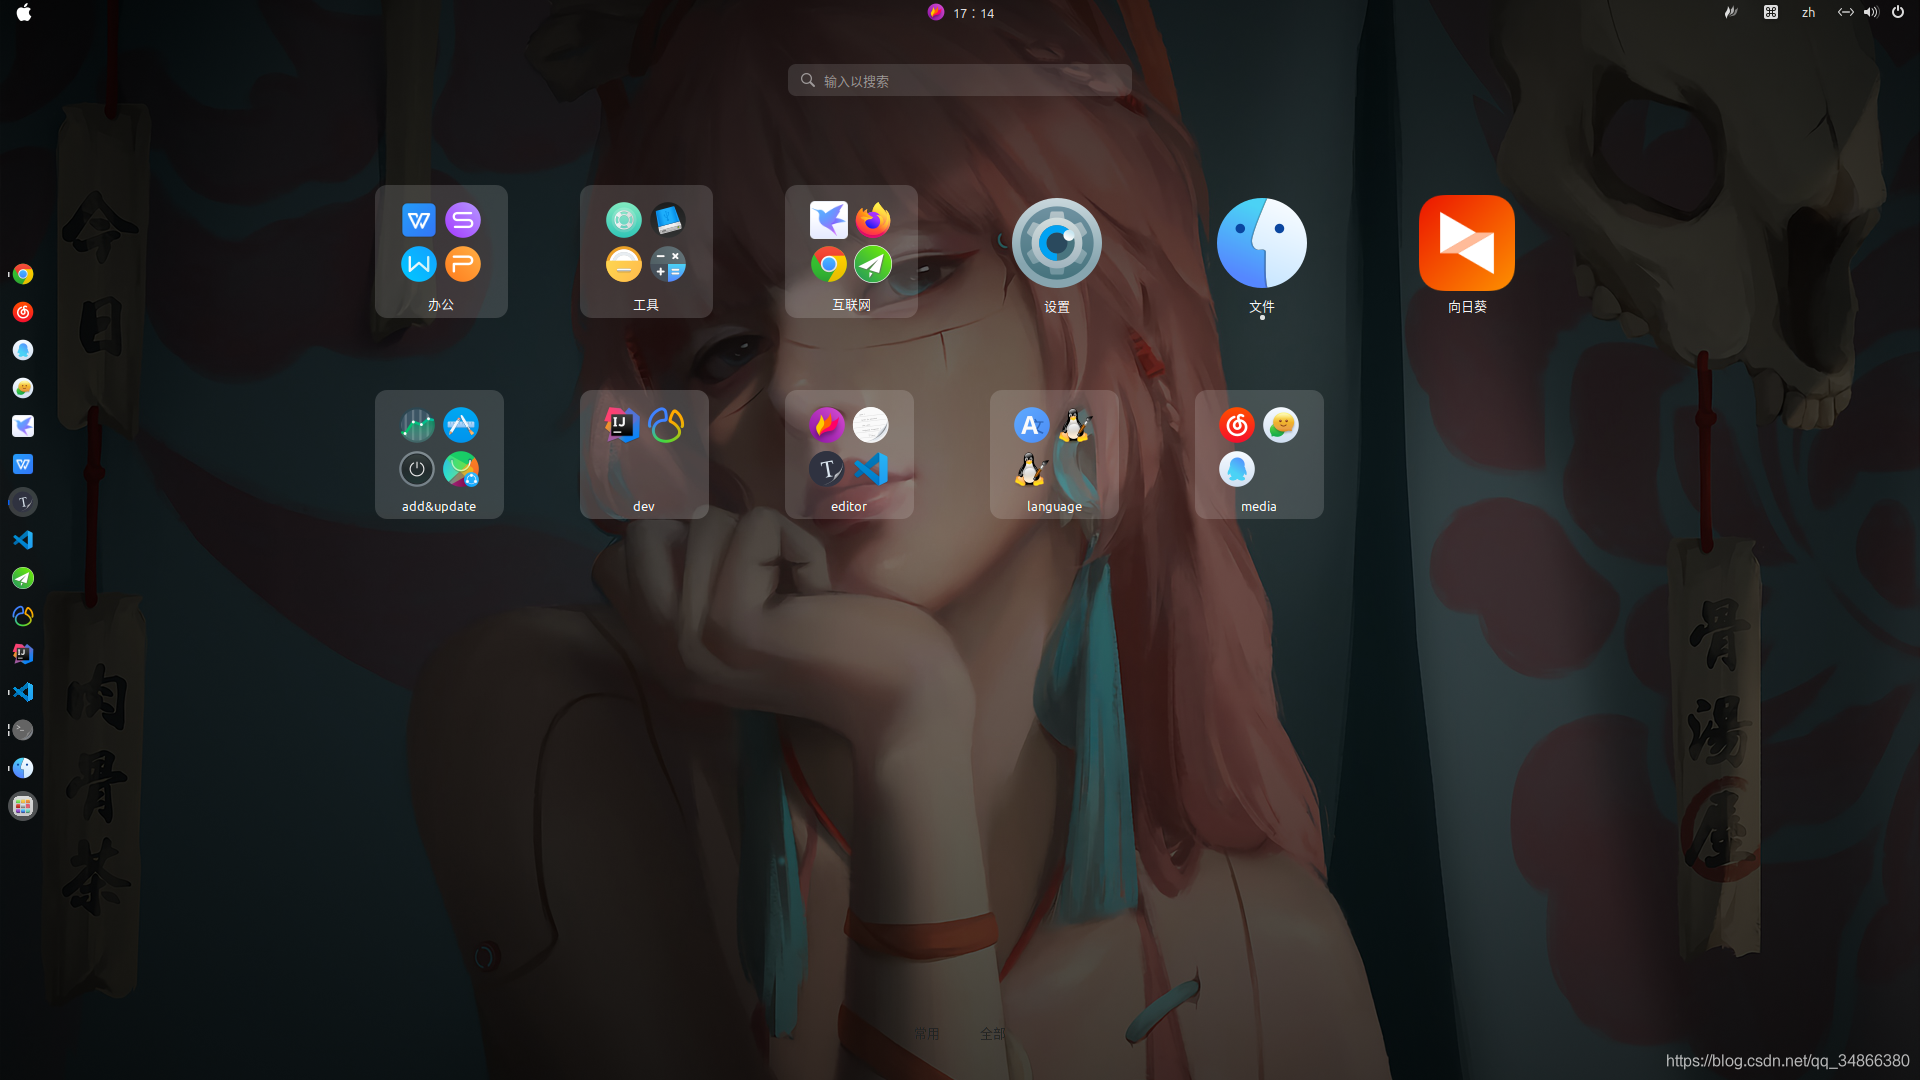1920x1080 pixels.
Task: Focus the 输入以搜索 search field
Action: tap(960, 81)
